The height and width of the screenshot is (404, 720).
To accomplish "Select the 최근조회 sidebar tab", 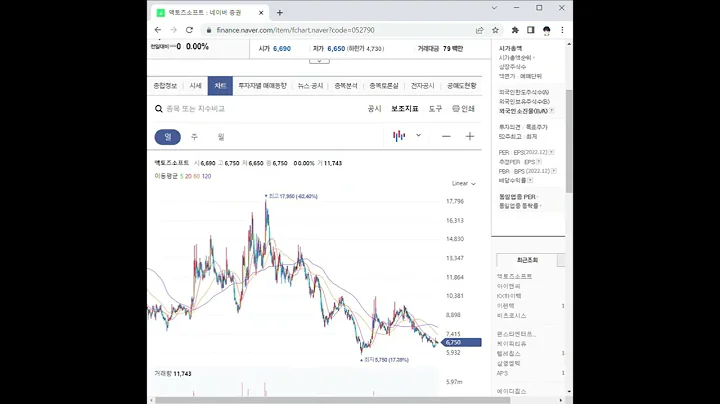I will click(527, 260).
